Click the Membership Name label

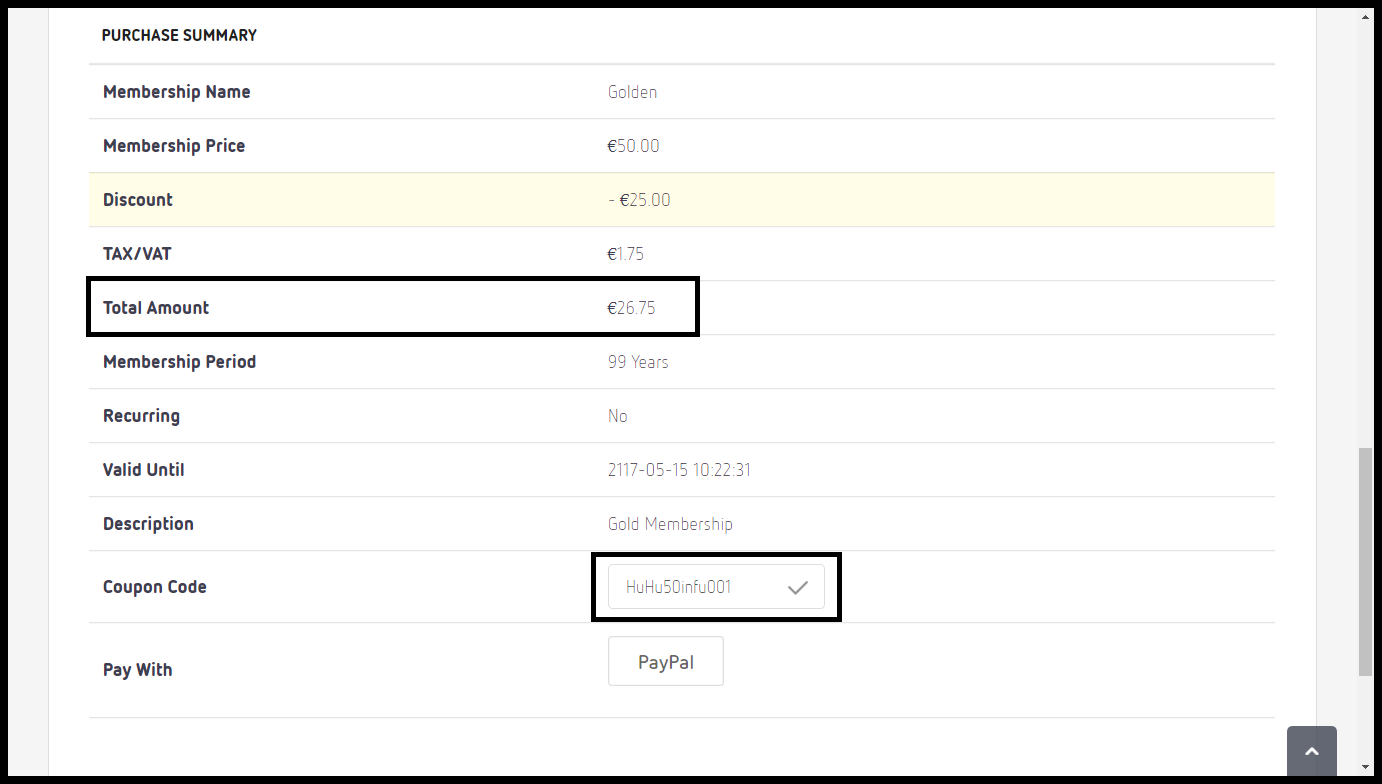[x=176, y=92]
